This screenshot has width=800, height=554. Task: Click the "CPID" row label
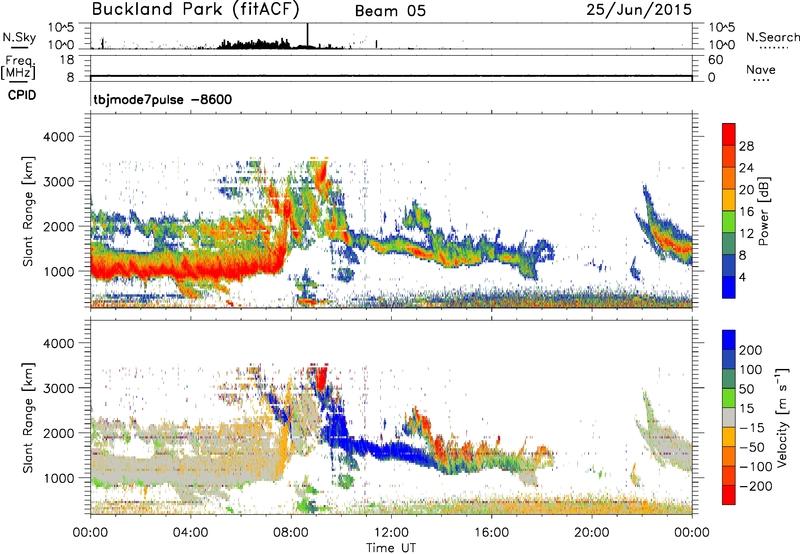[x=22, y=95]
